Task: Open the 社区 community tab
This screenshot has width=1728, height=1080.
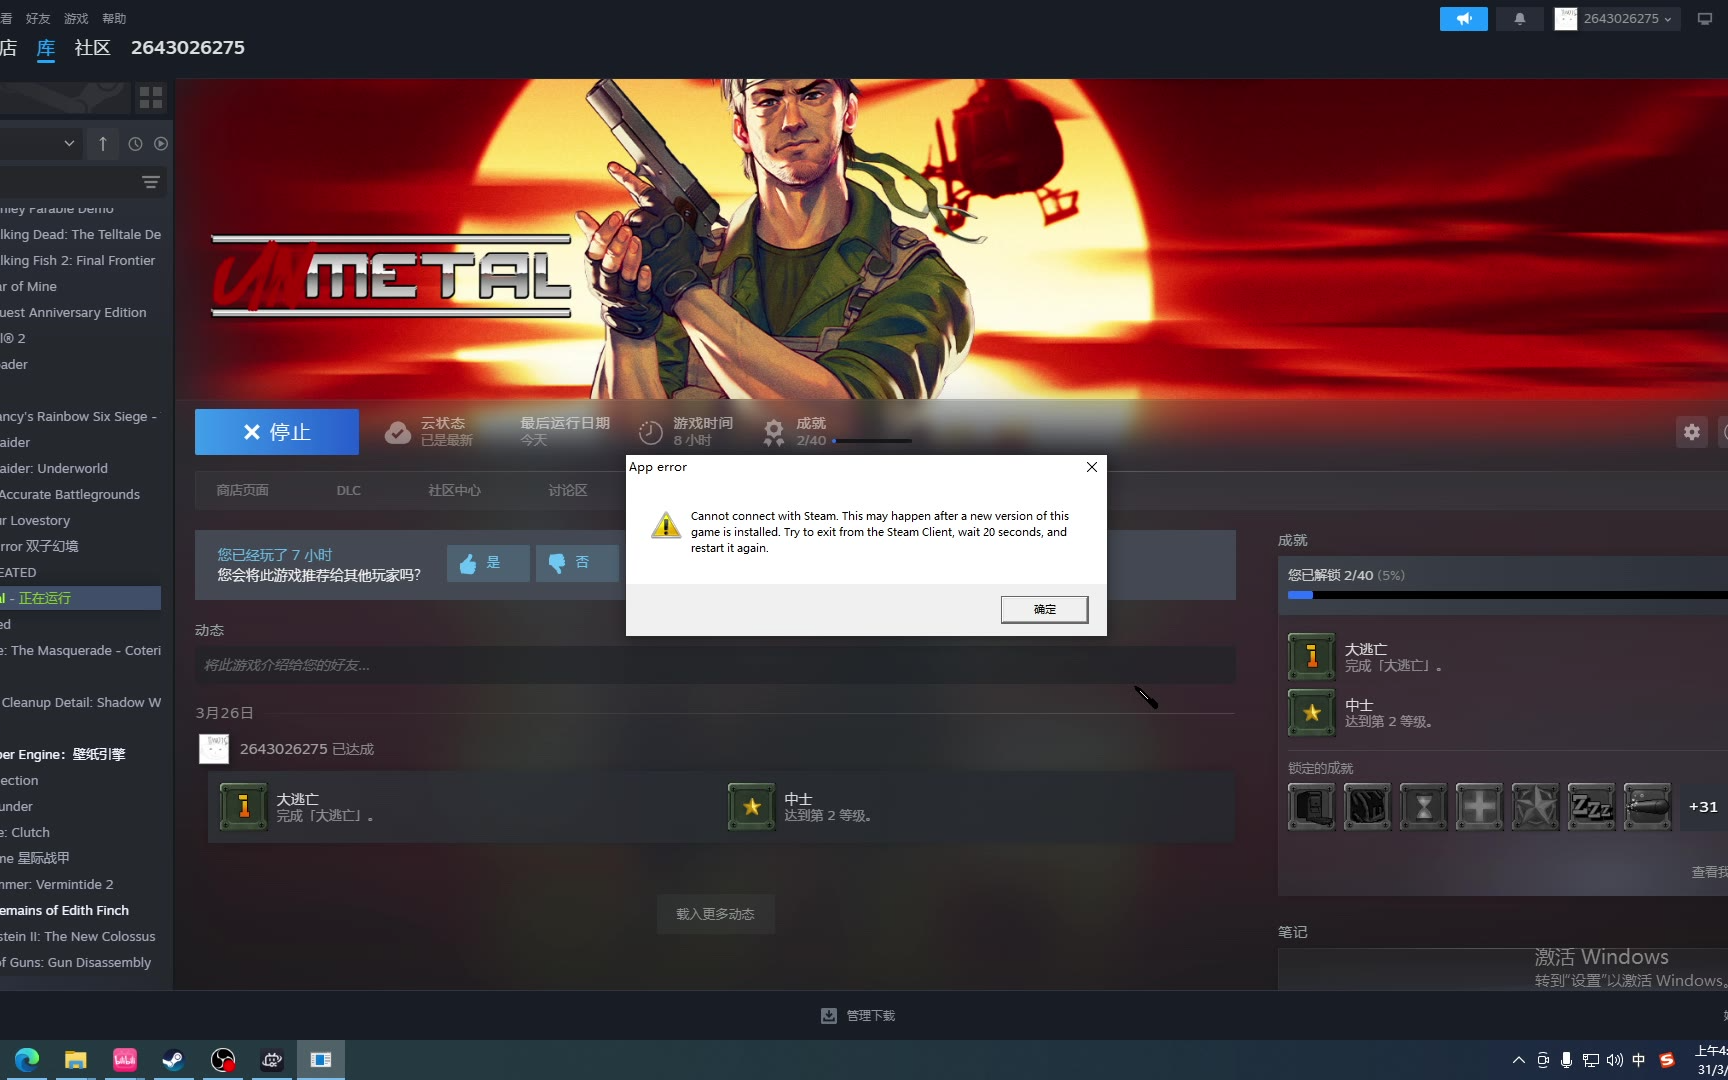Action: pyautogui.click(x=92, y=48)
